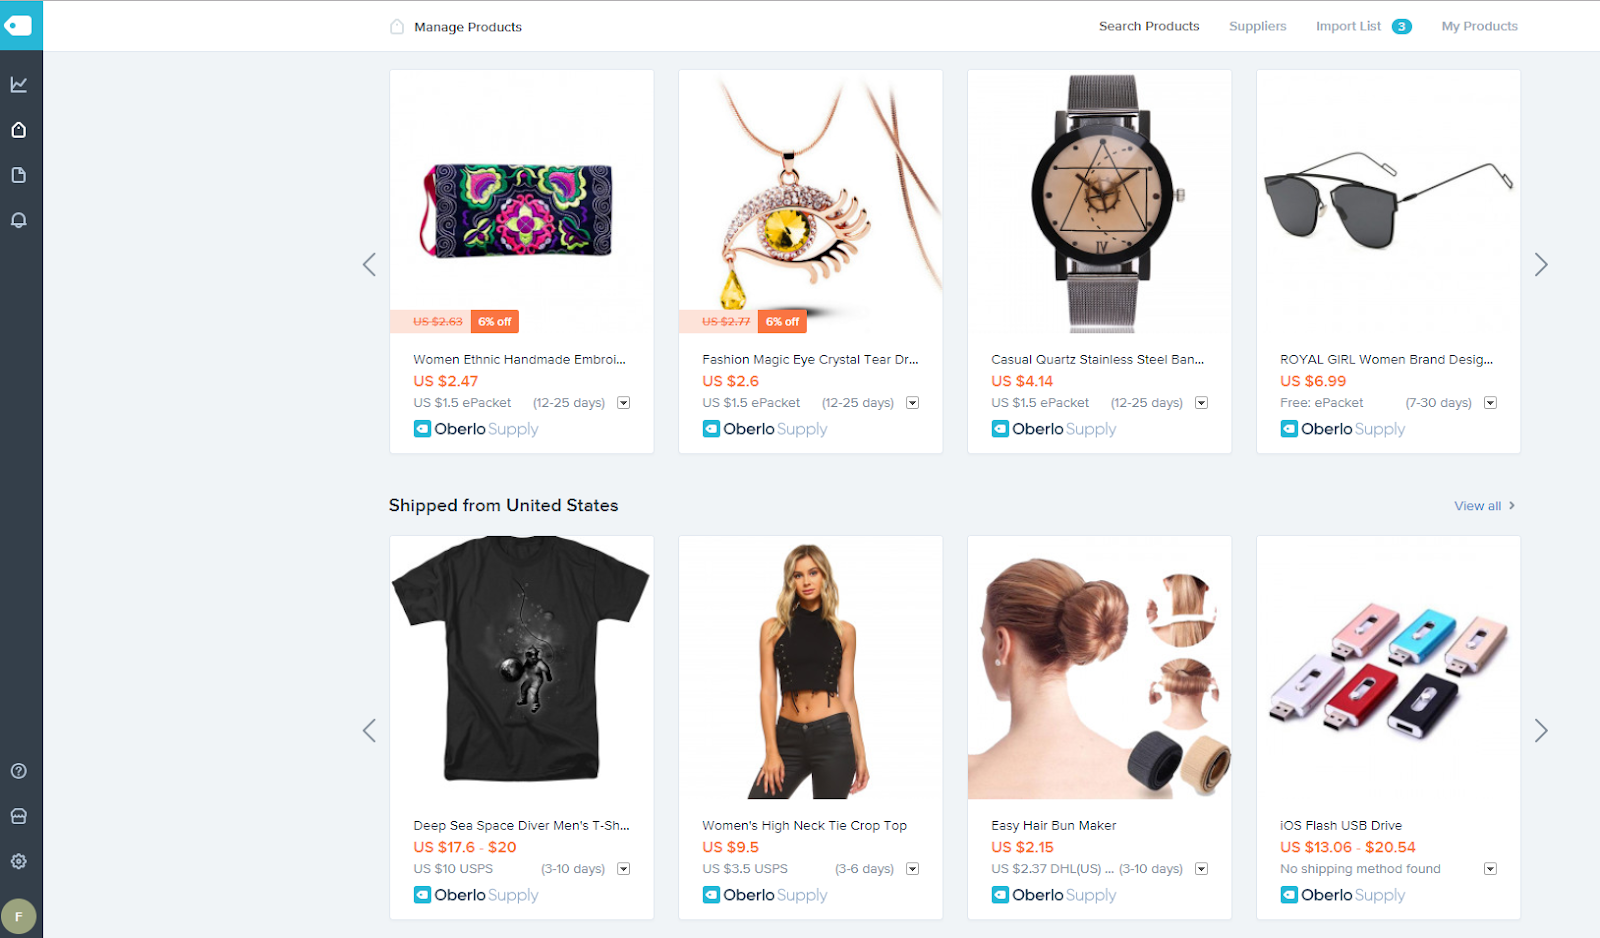This screenshot has width=1600, height=938.
Task: Expand shipping options for Women Ethnic Handmade product
Action: (624, 403)
